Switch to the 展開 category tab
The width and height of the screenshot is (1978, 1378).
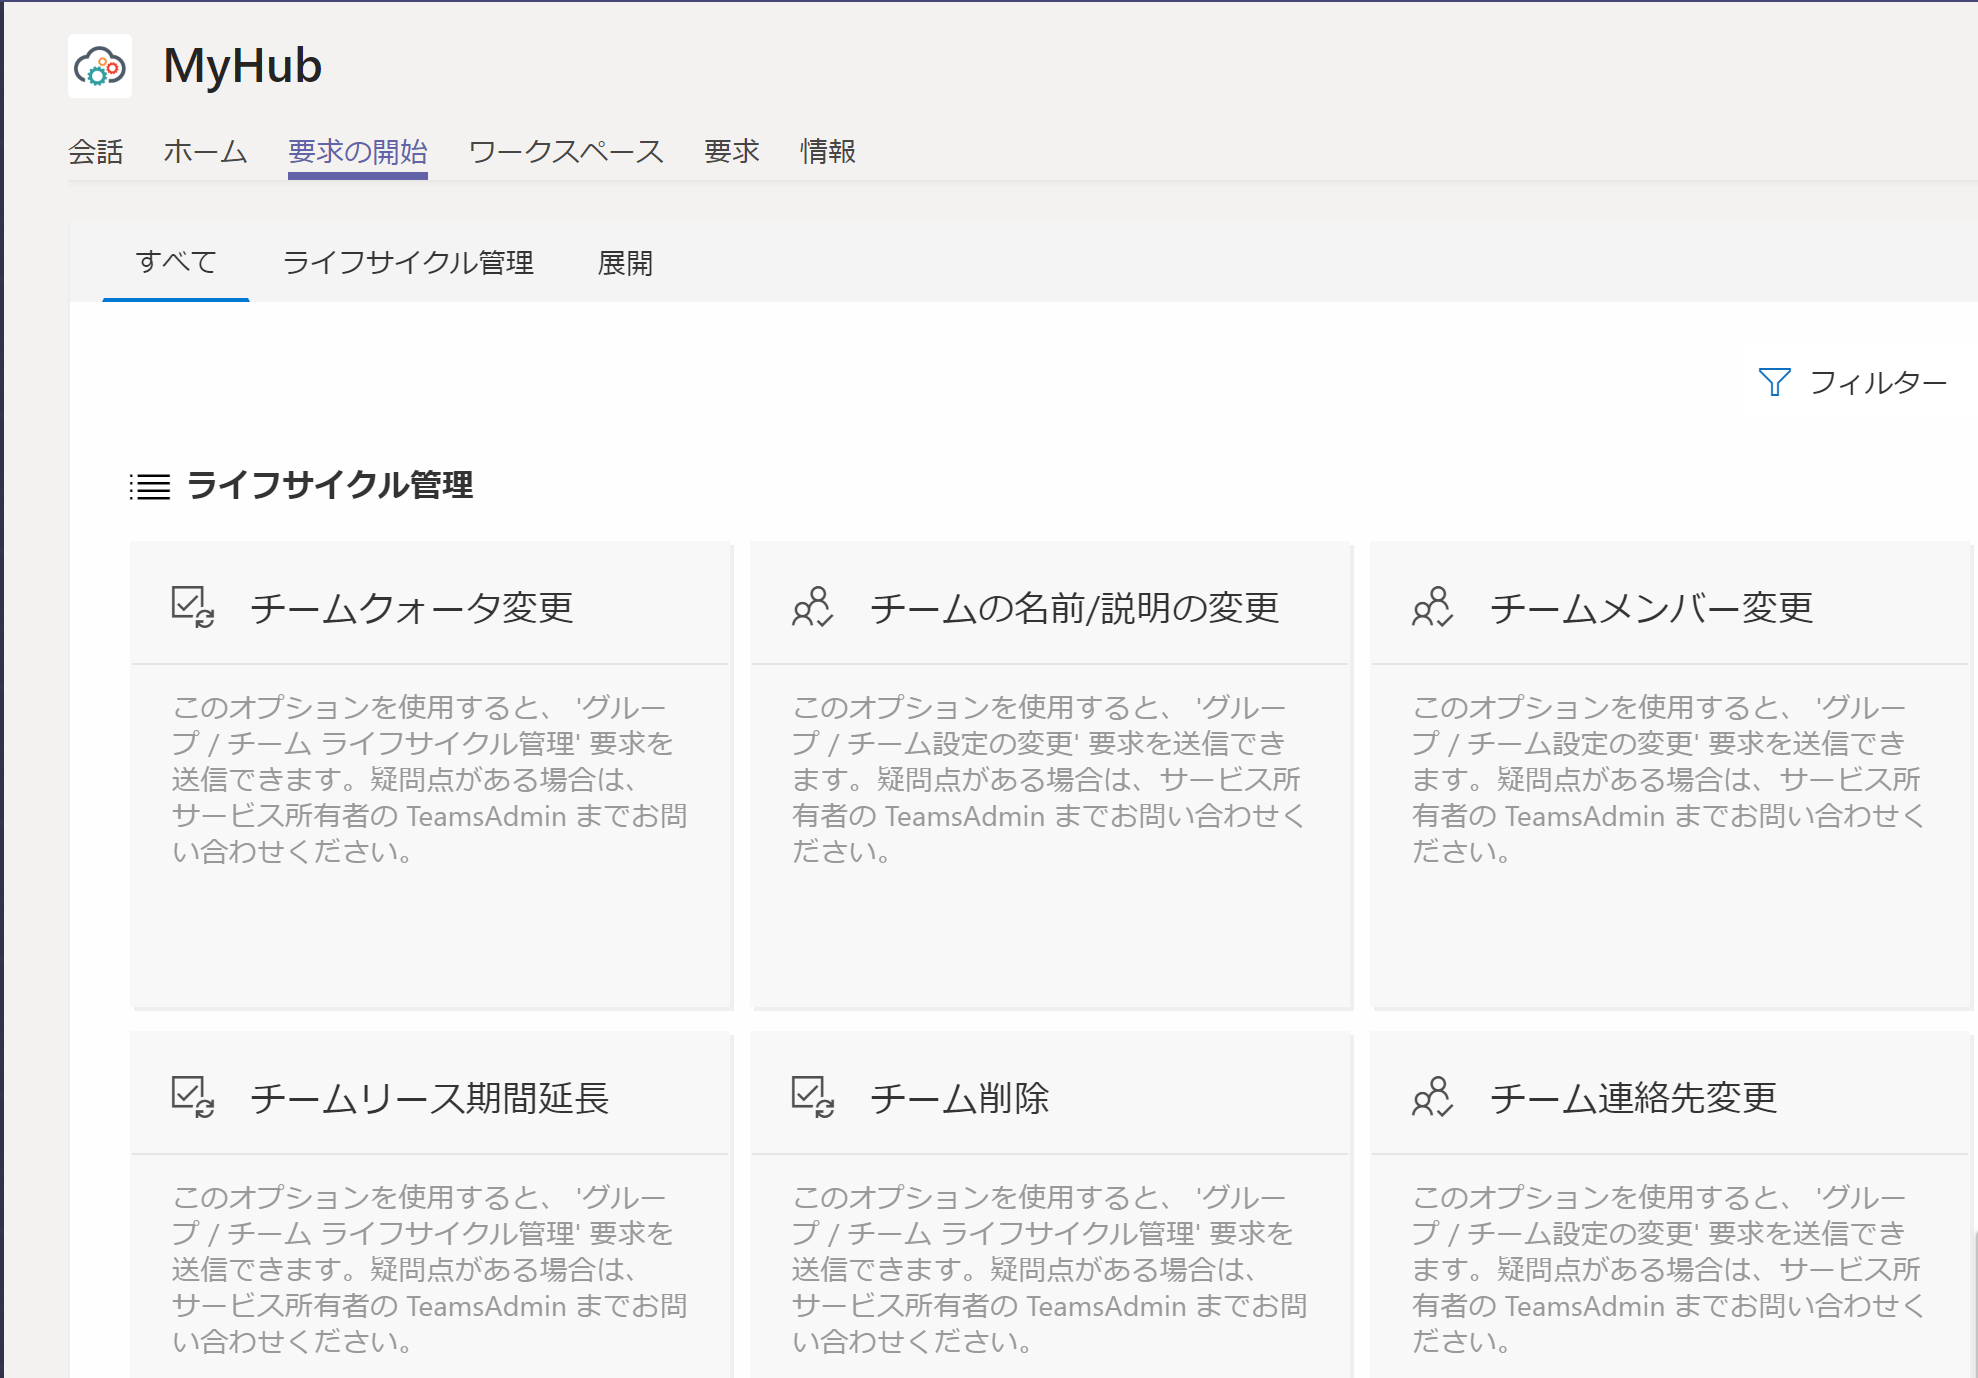(625, 263)
